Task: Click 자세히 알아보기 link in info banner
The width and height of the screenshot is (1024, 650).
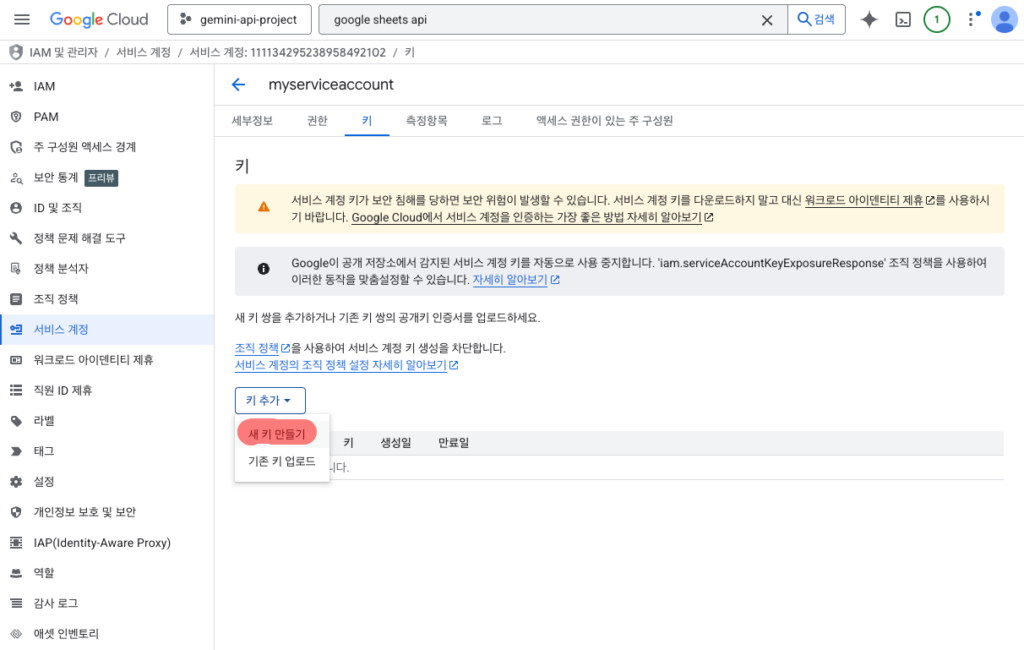Action: coord(510,280)
